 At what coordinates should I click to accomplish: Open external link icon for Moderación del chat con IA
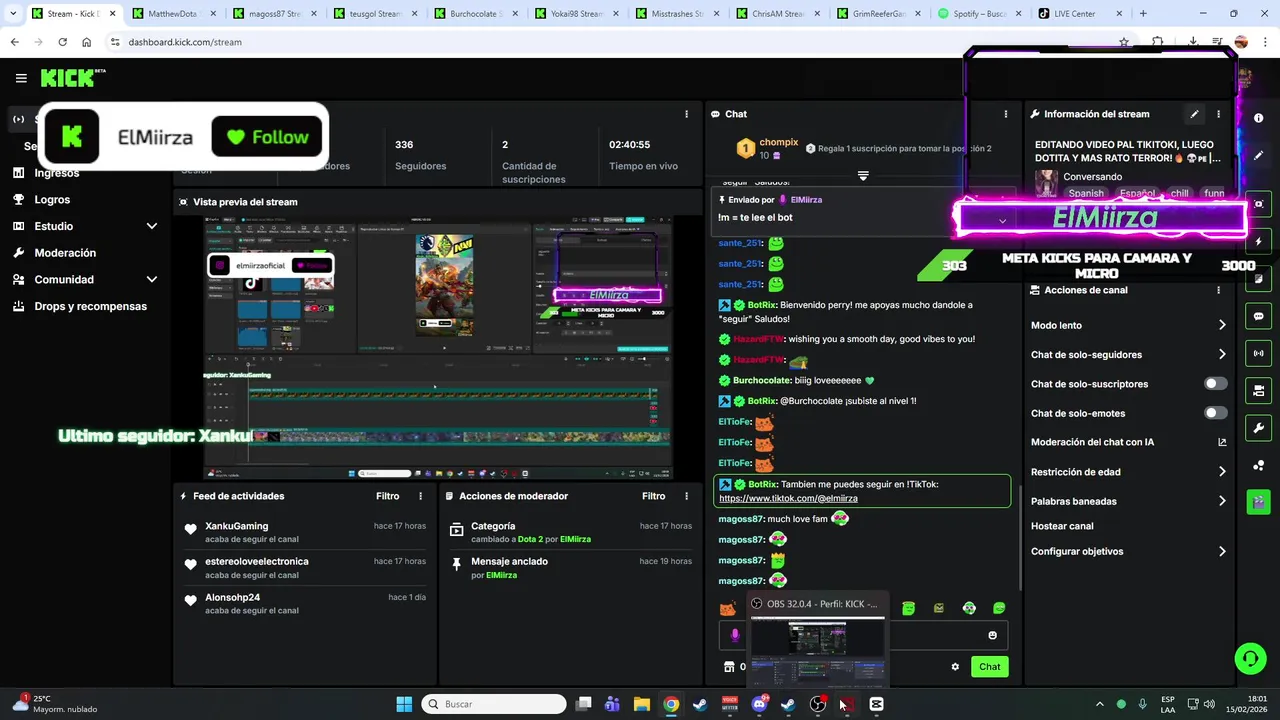[1222, 442]
